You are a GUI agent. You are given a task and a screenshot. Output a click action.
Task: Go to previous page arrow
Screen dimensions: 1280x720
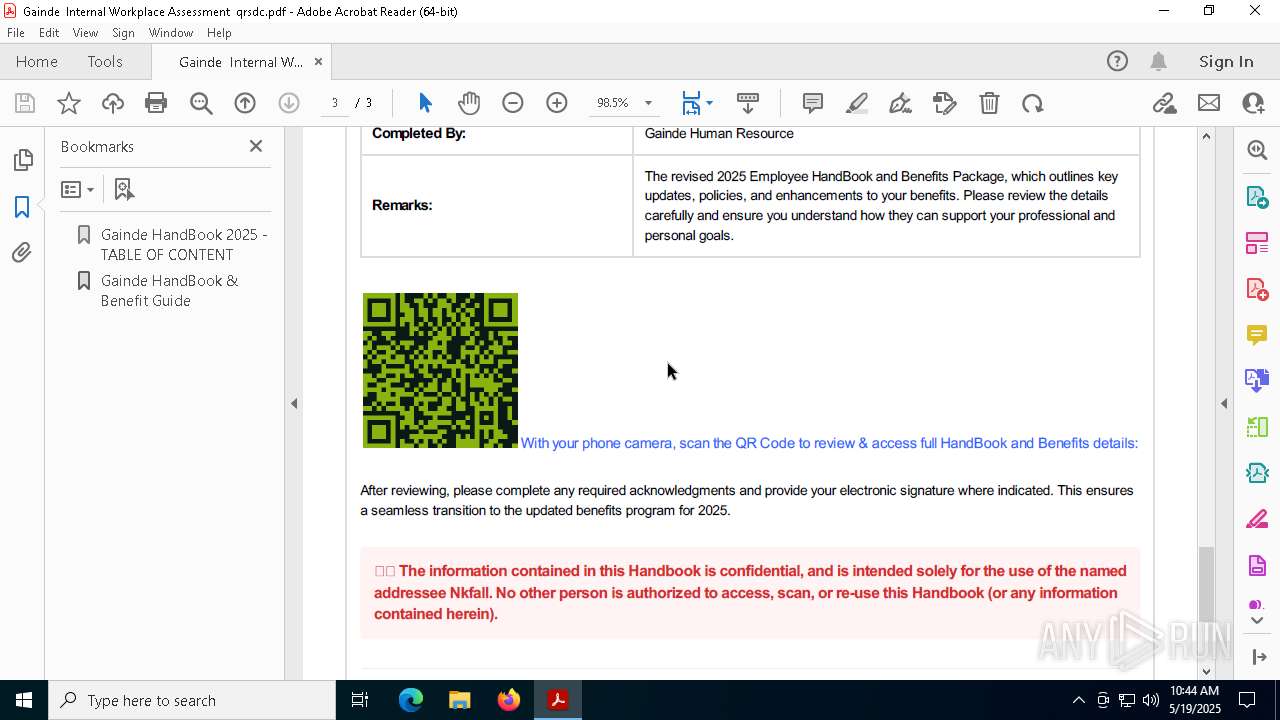[x=245, y=103]
